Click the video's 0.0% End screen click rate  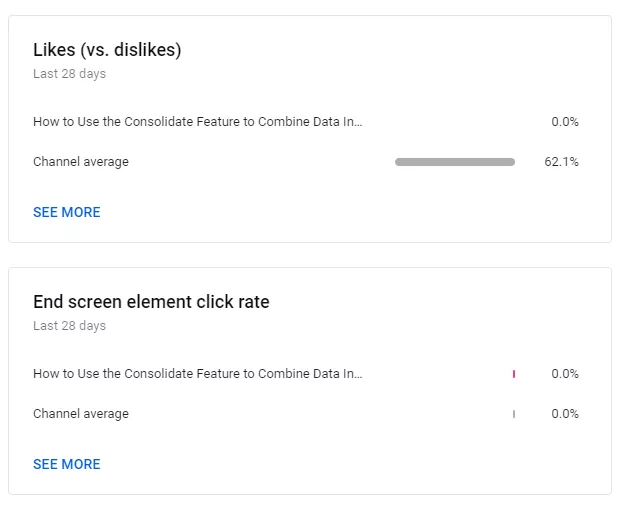pyautogui.click(x=565, y=374)
